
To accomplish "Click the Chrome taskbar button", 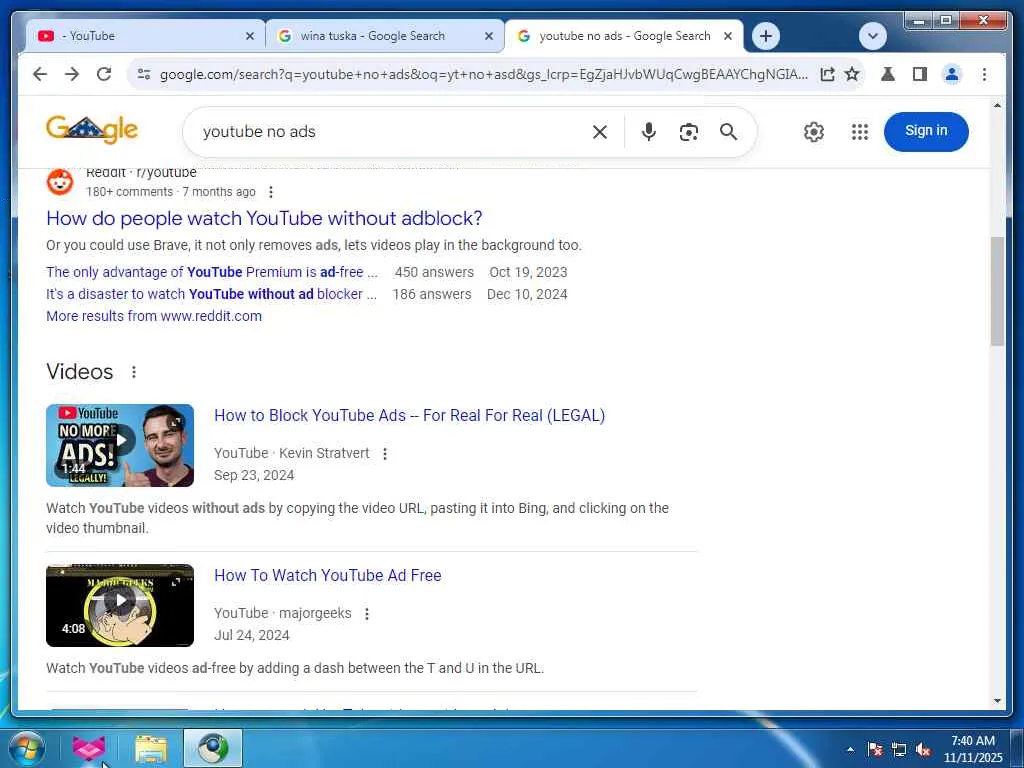I will 213,748.
